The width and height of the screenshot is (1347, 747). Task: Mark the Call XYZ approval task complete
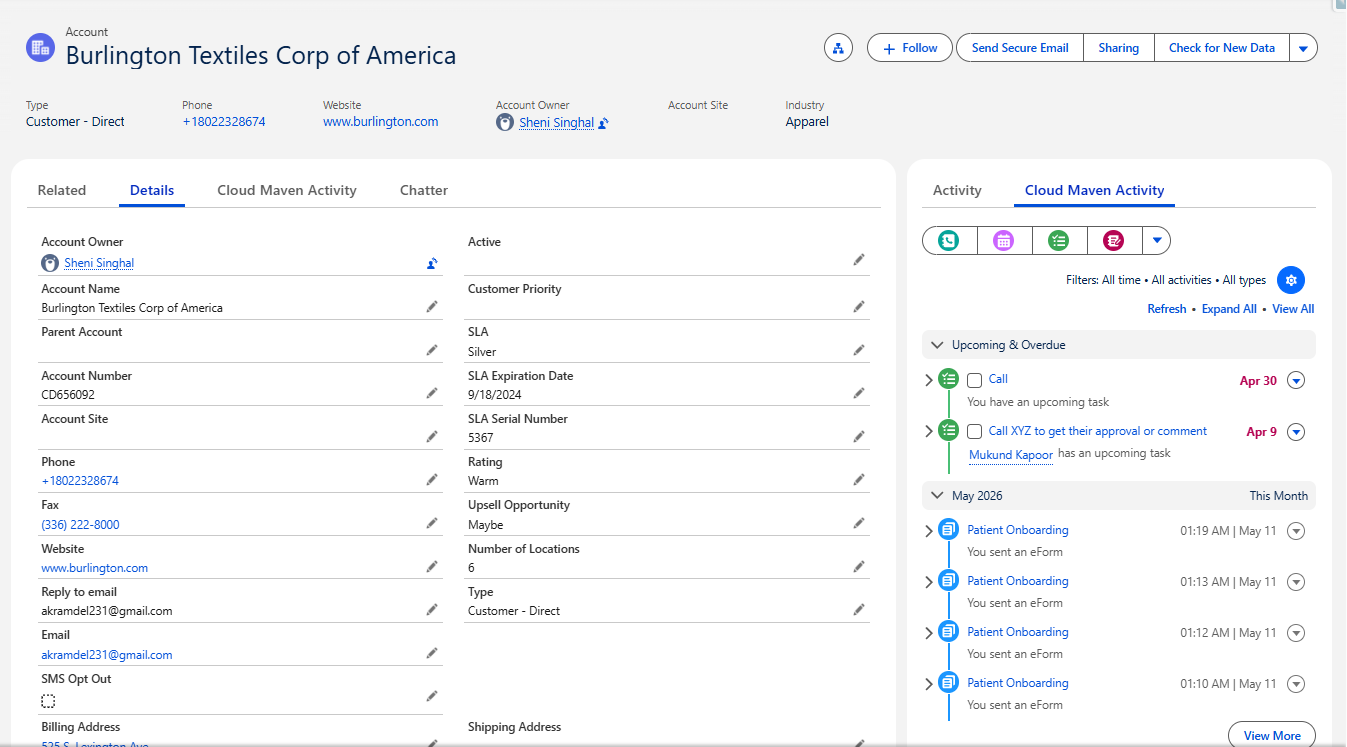pos(975,432)
